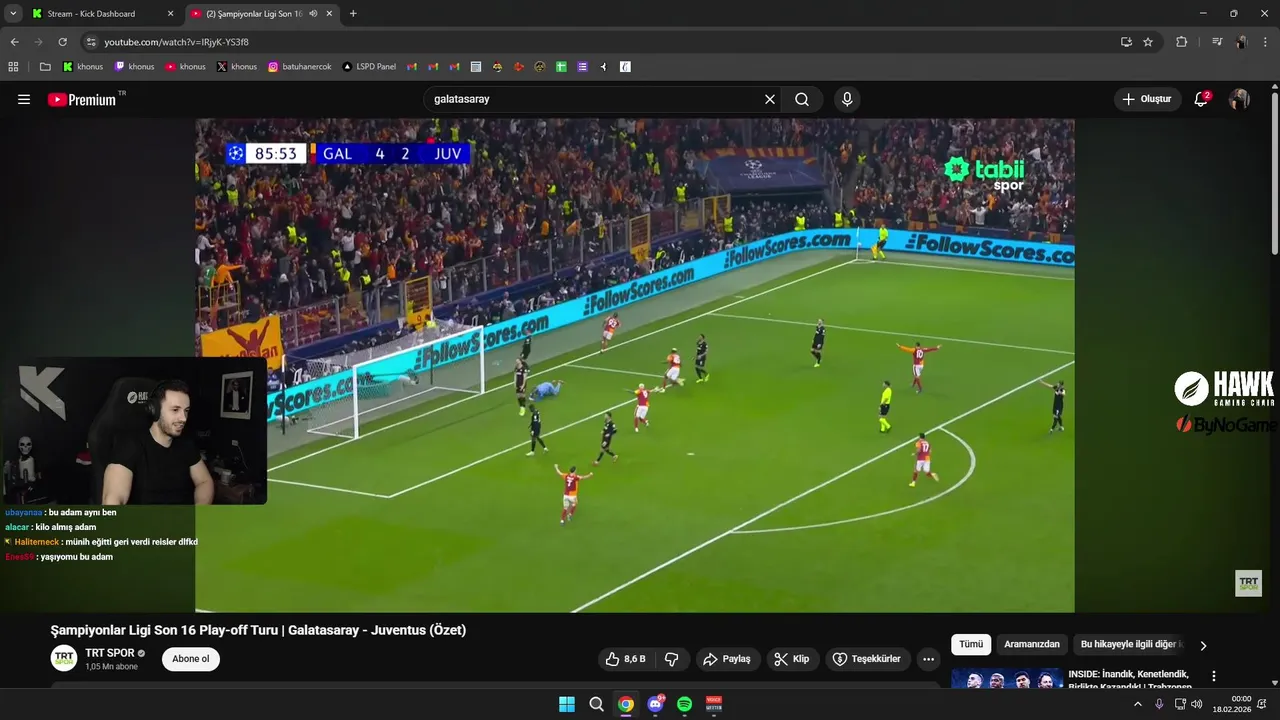Open YouTube account avatar menu
This screenshot has width=1280, height=720.
(x=1239, y=99)
